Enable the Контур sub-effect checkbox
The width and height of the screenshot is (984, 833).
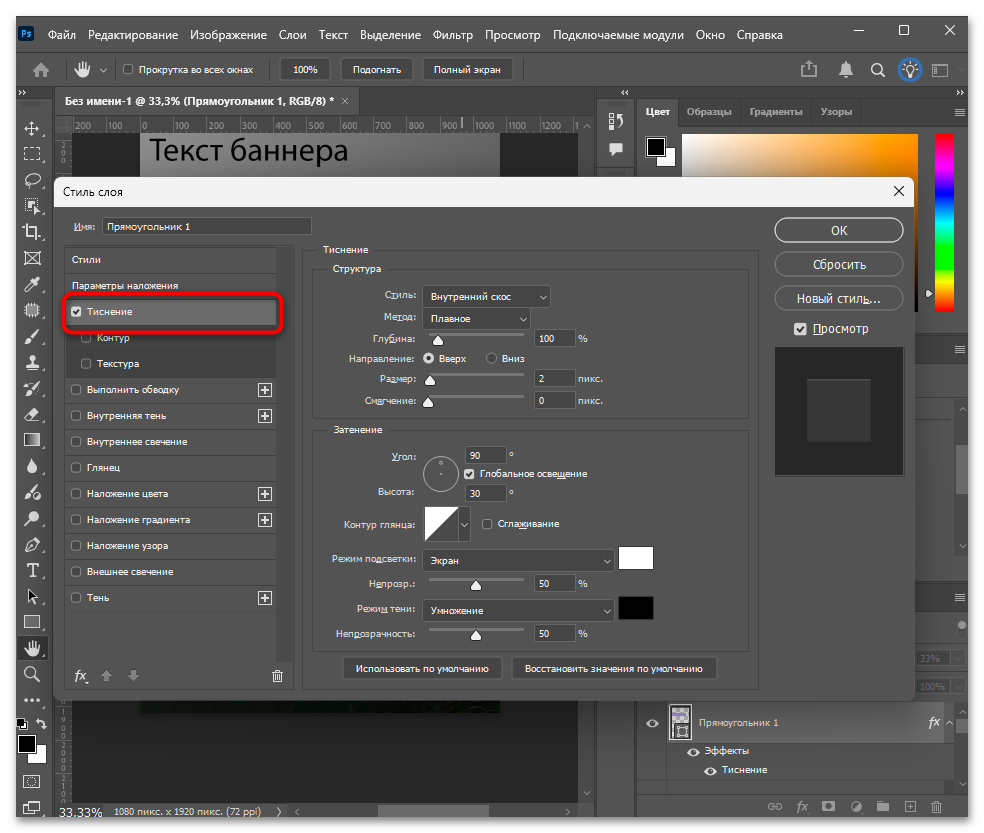(x=87, y=338)
